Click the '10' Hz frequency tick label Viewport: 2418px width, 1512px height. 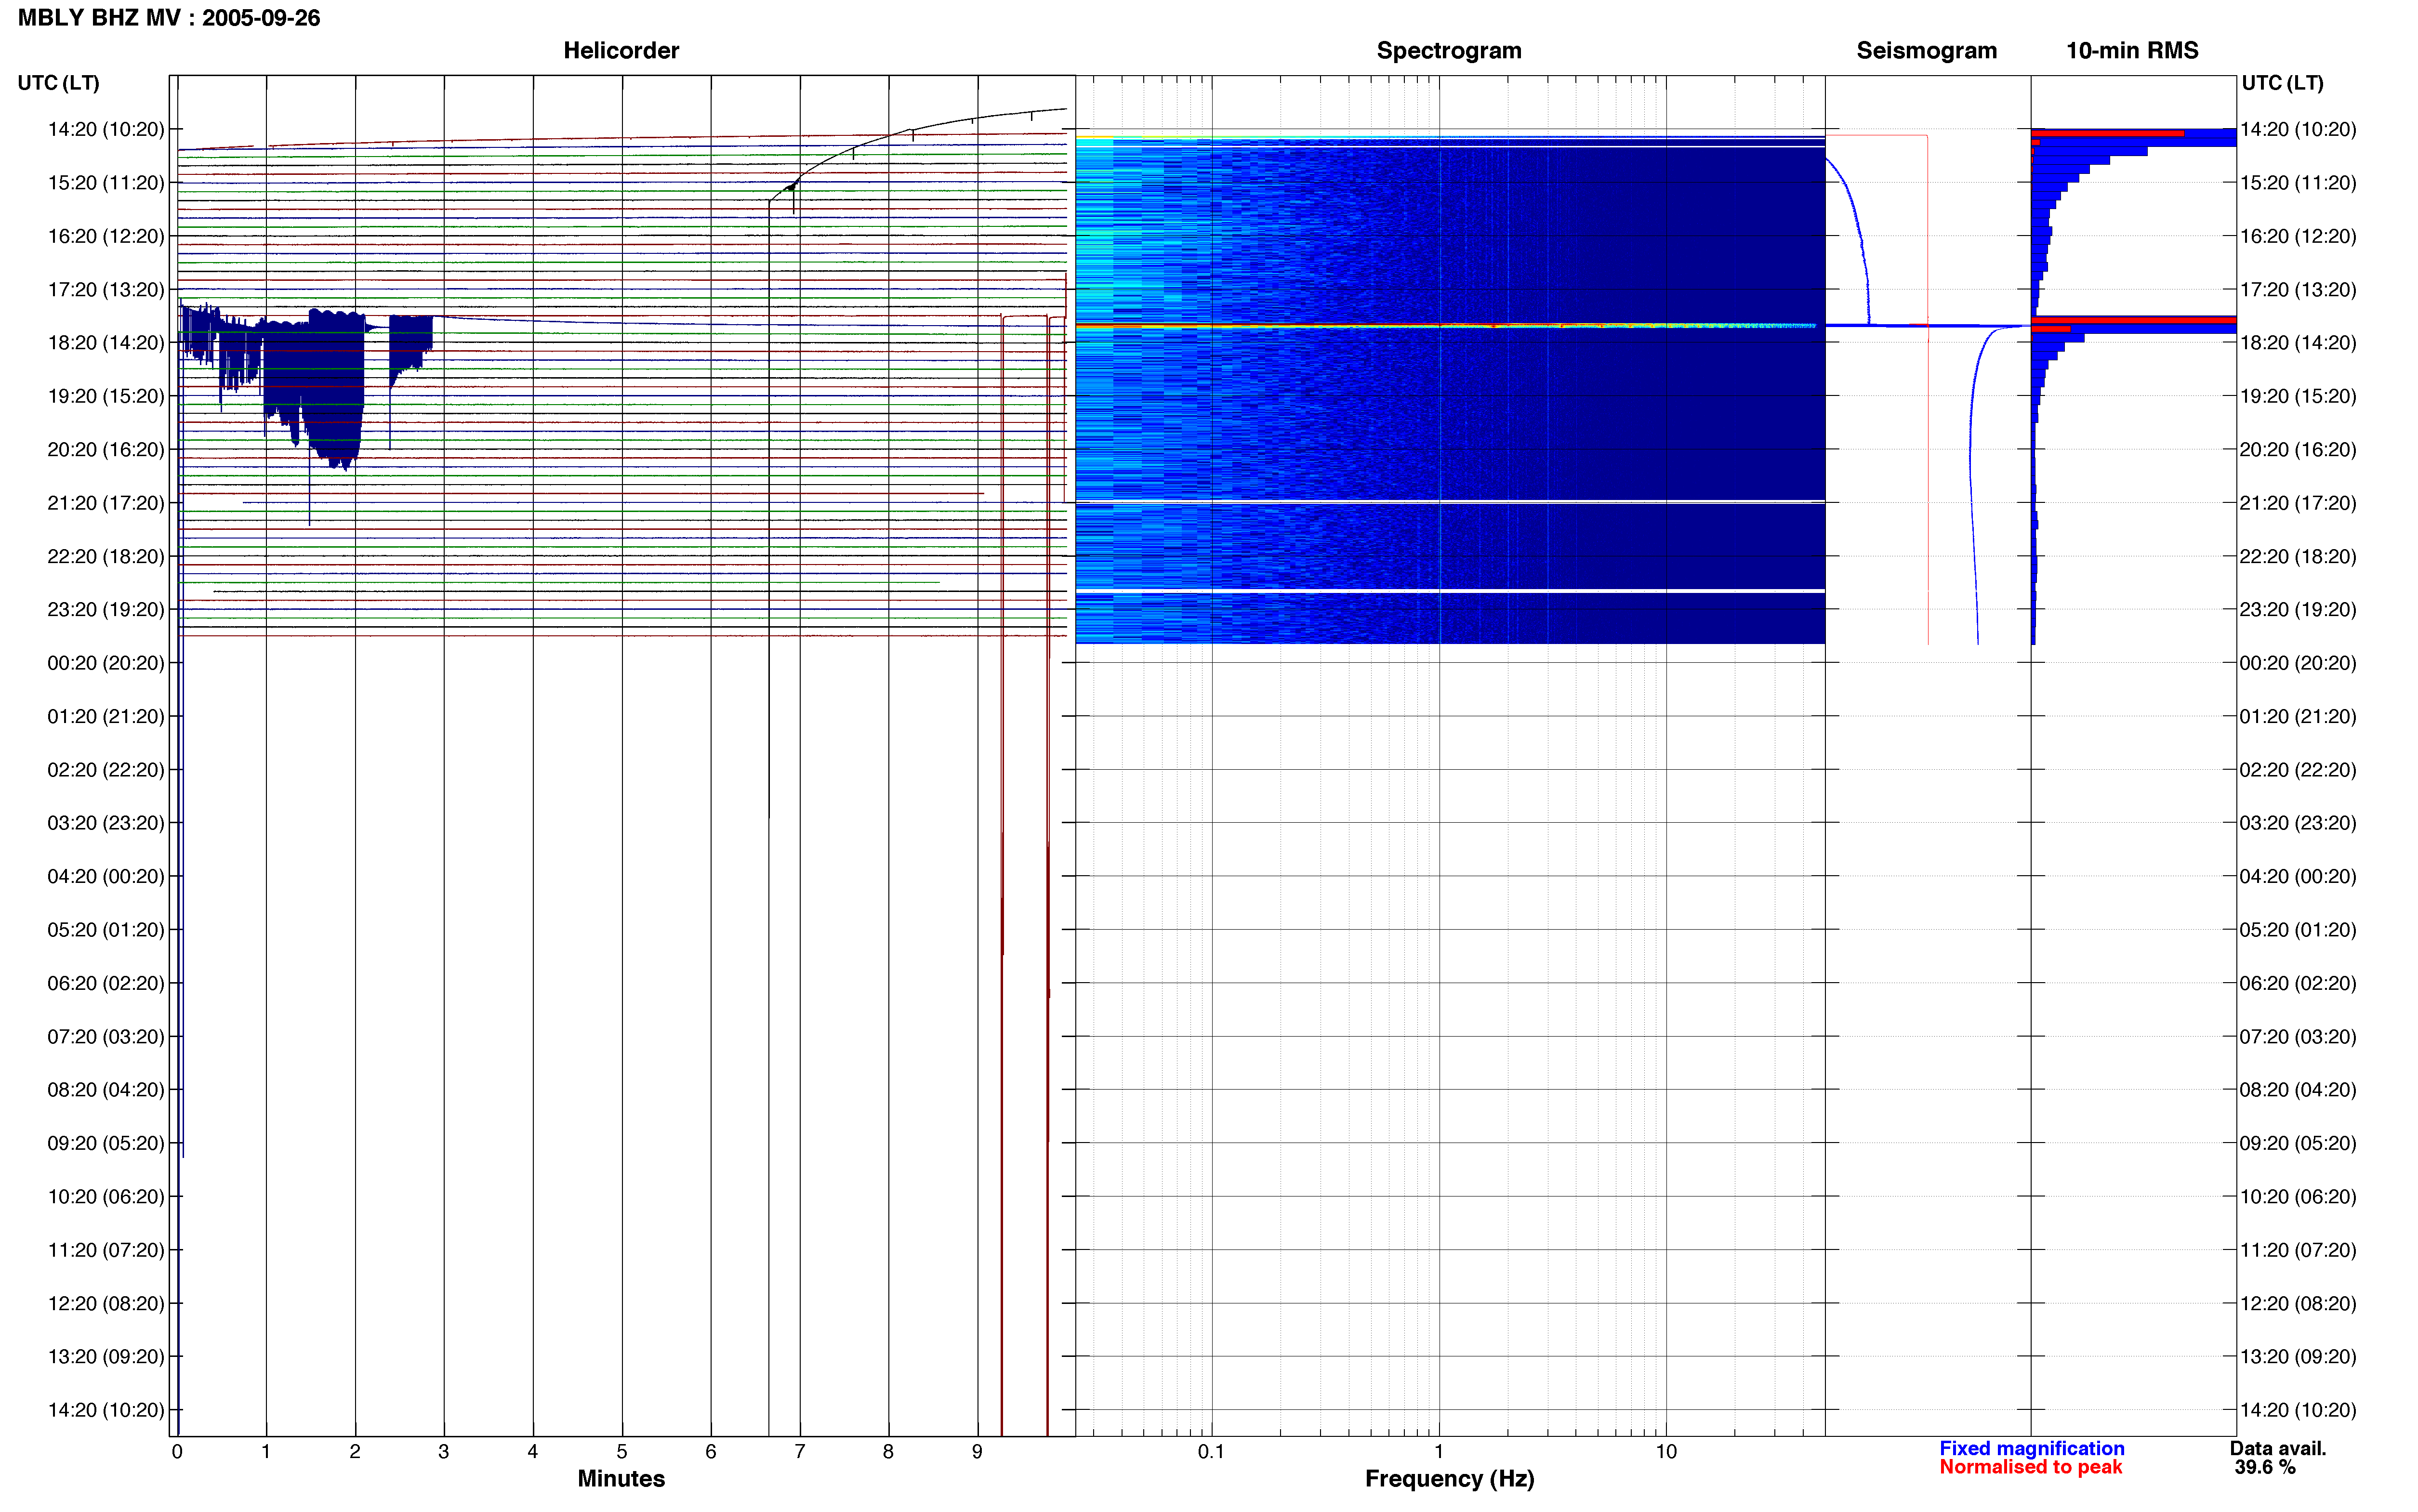(1666, 1452)
